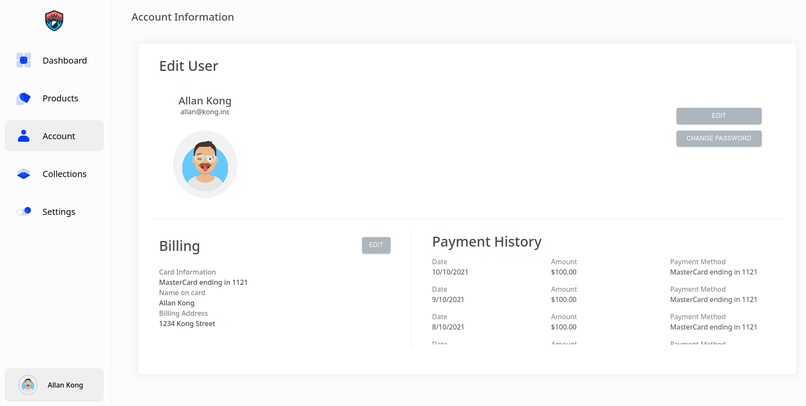806x406 pixels.
Task: Click the Edit button in Edit User
Action: [x=719, y=116]
